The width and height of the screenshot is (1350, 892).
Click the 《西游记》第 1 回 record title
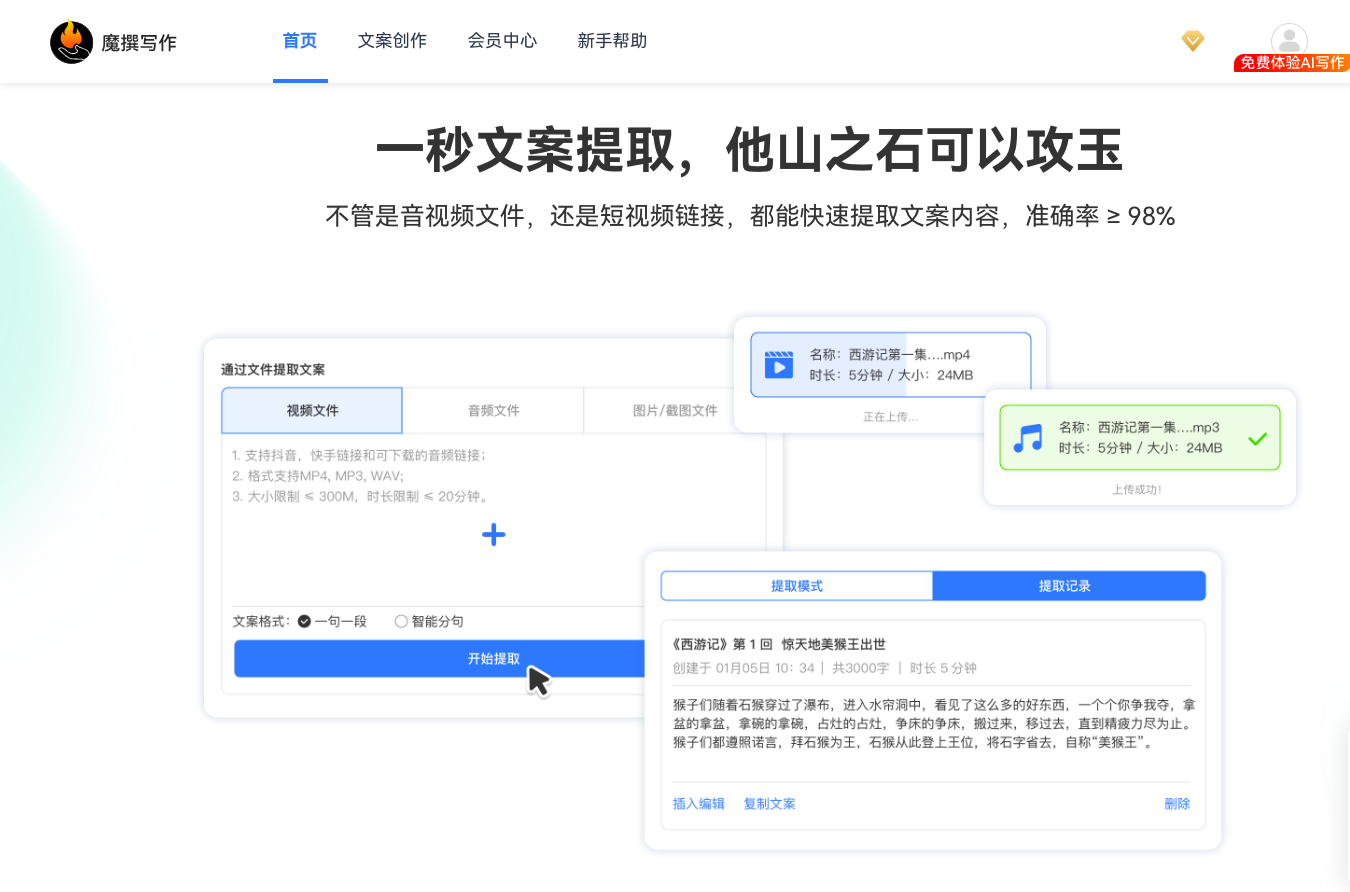(x=780, y=644)
